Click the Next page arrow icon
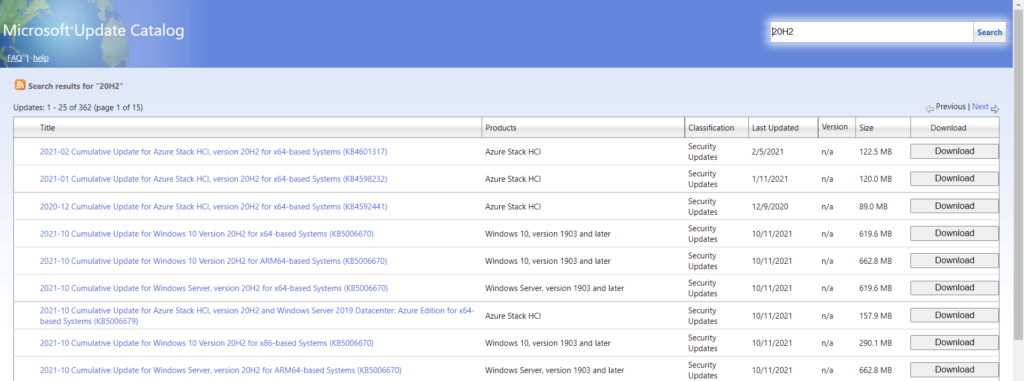Screen dimensions: 1024x381 (995, 108)
